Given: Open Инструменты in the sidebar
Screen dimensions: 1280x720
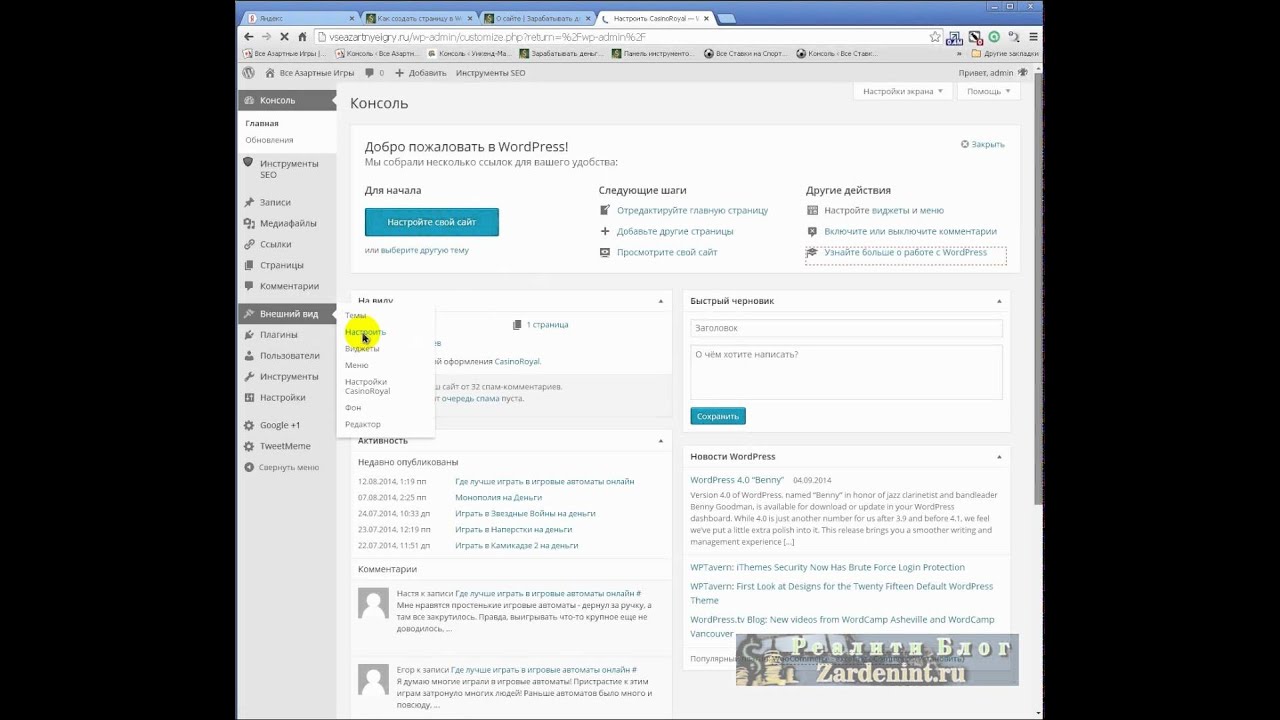Looking at the screenshot, I should point(287,377).
